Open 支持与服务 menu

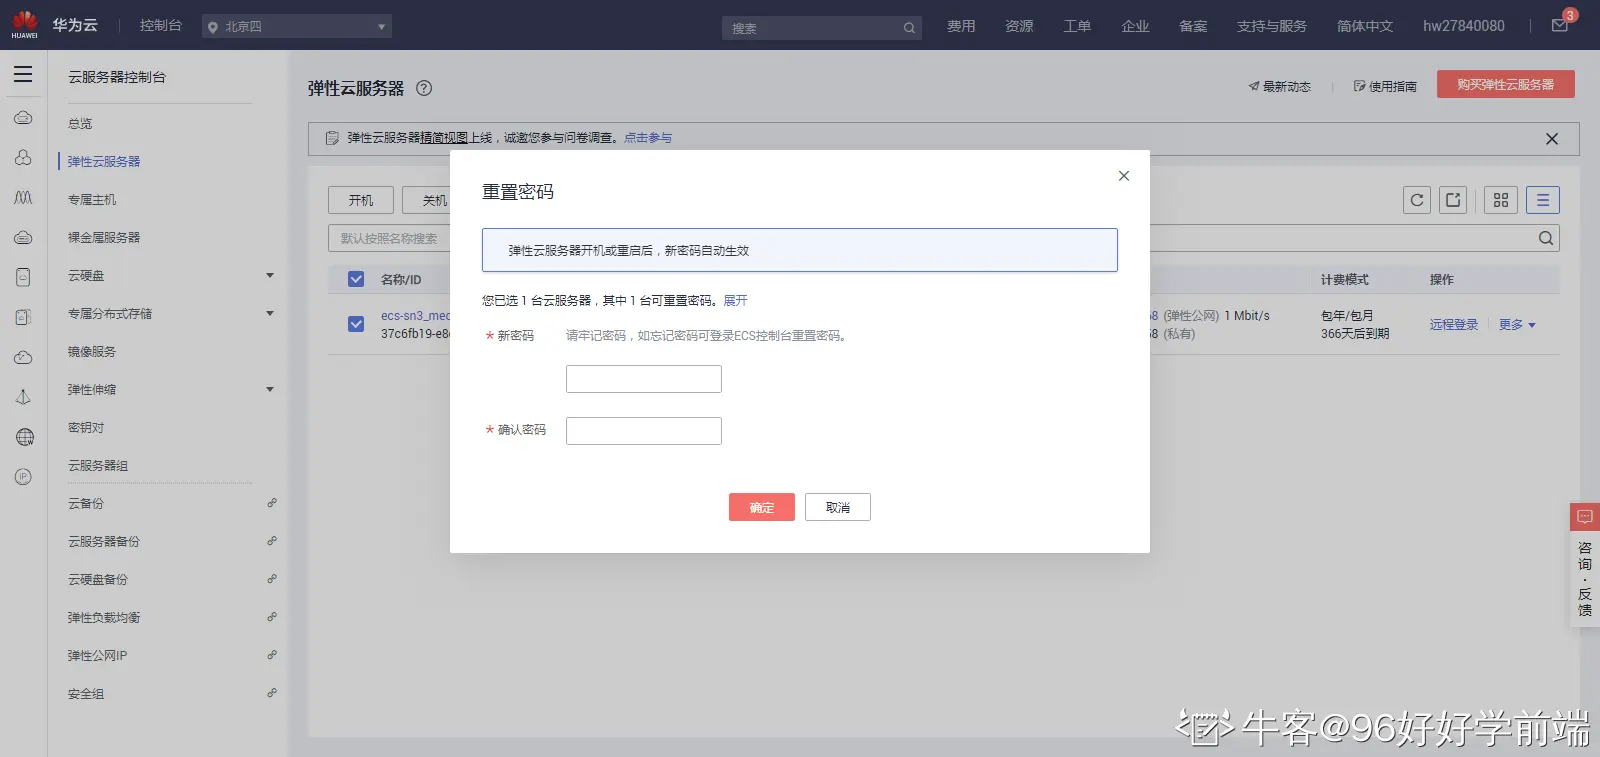click(x=1272, y=26)
